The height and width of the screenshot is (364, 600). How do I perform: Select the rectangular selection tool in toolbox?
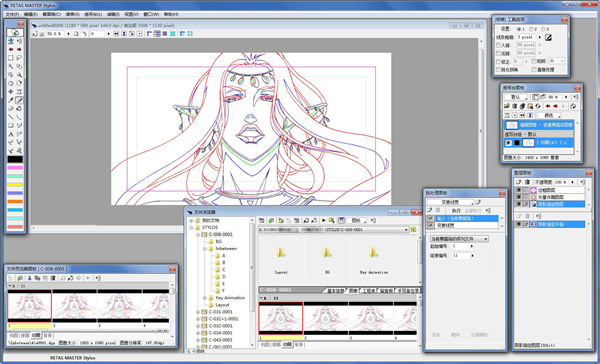pyautogui.click(x=11, y=58)
